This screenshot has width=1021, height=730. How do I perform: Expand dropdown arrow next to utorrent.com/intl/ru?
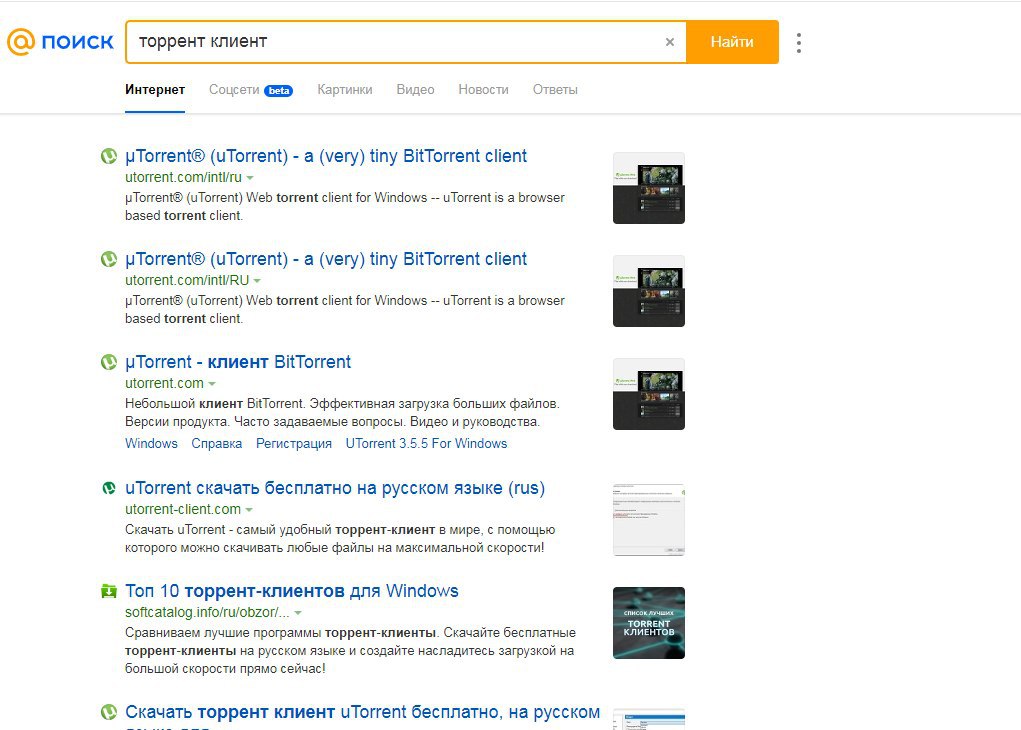(x=250, y=178)
